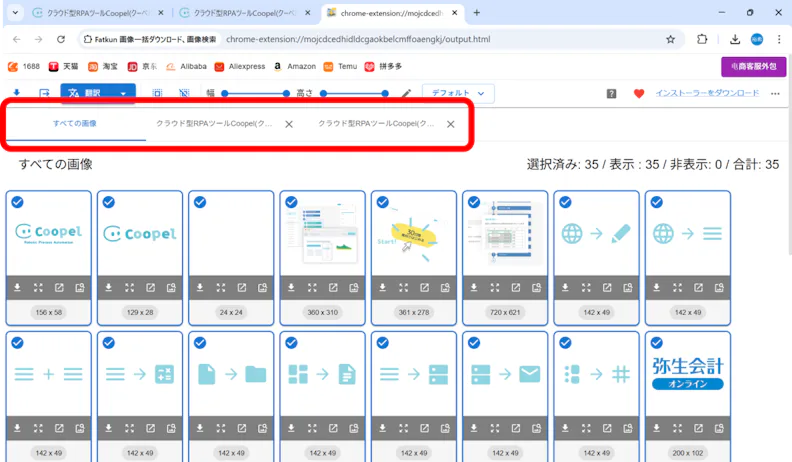The height and width of the screenshot is (462, 792).
Task: Click the download-all arrow in Fatkun toolbar
Action: [17, 93]
